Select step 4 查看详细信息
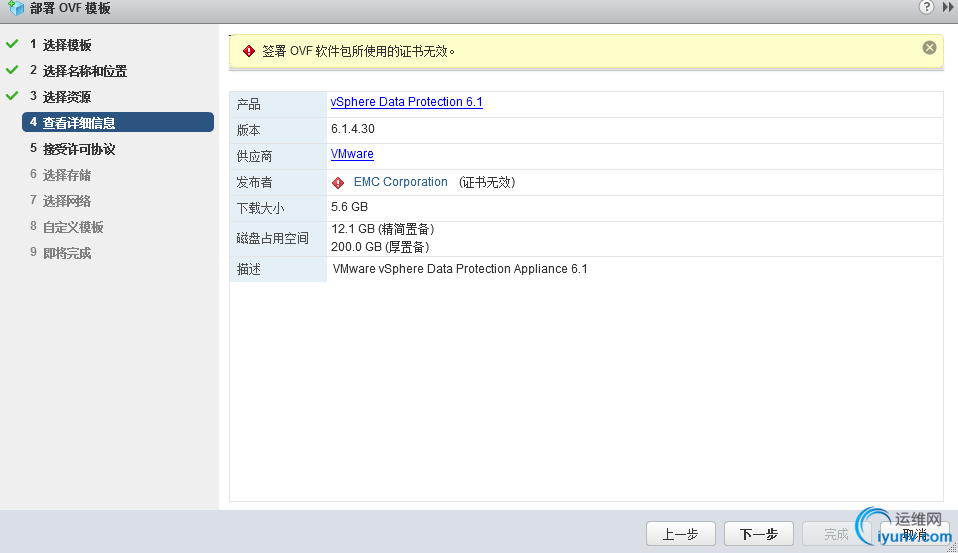 (x=118, y=122)
